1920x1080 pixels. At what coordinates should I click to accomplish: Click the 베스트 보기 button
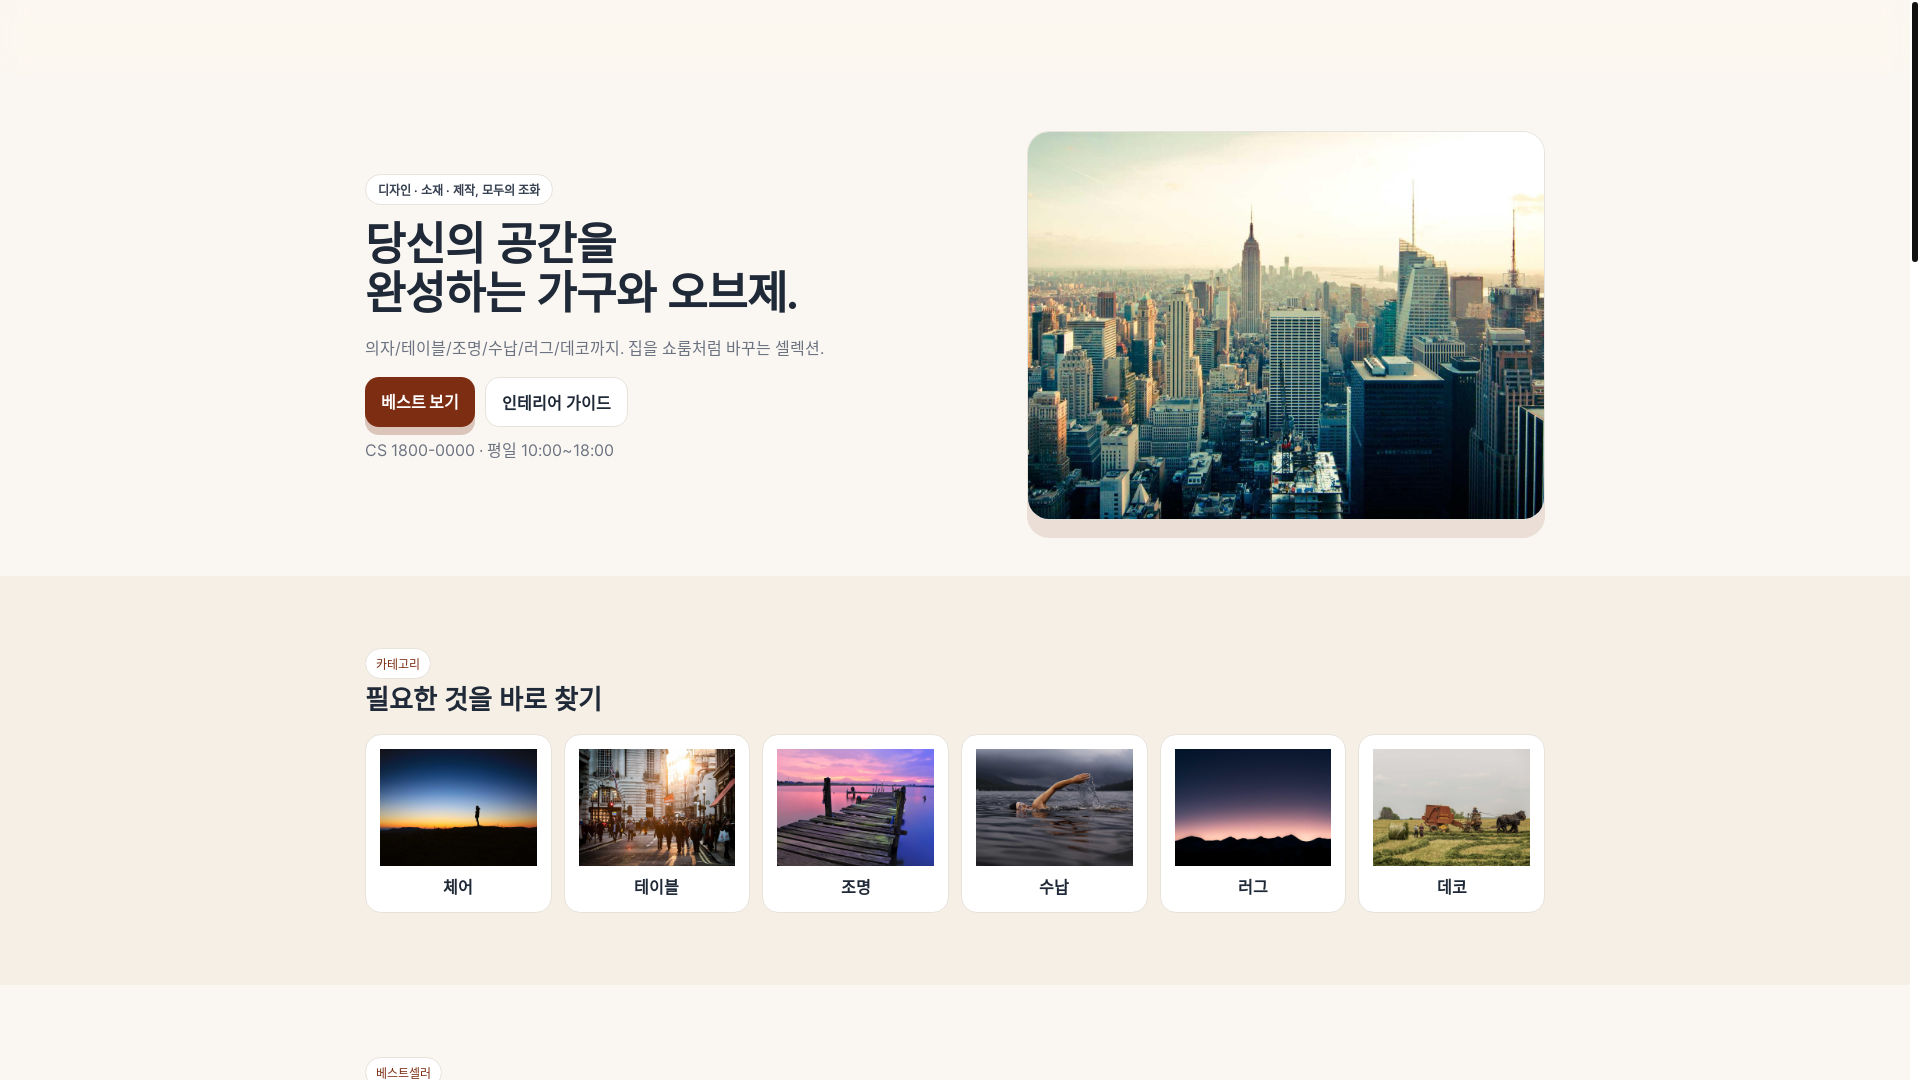coord(419,402)
